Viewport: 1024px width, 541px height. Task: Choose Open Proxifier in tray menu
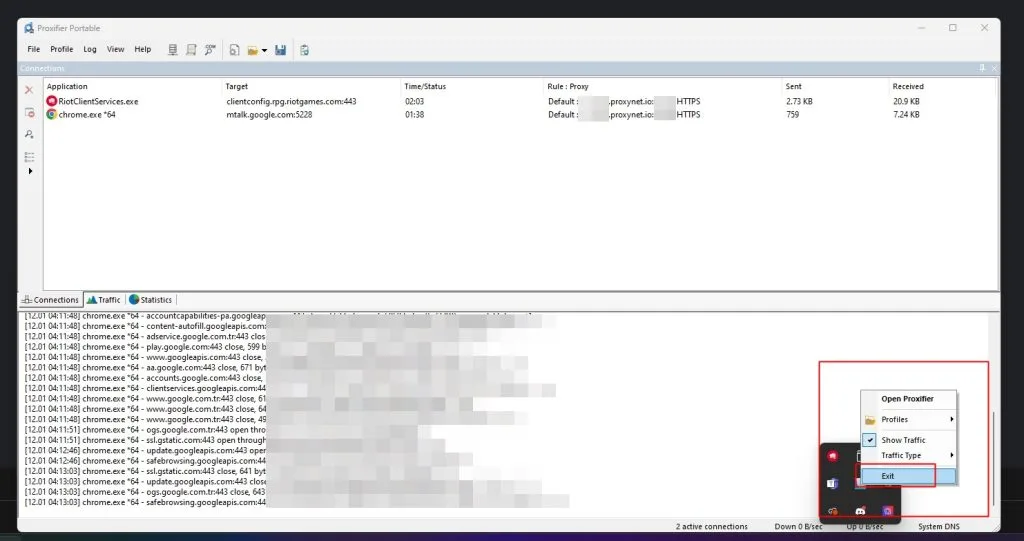(x=908, y=399)
